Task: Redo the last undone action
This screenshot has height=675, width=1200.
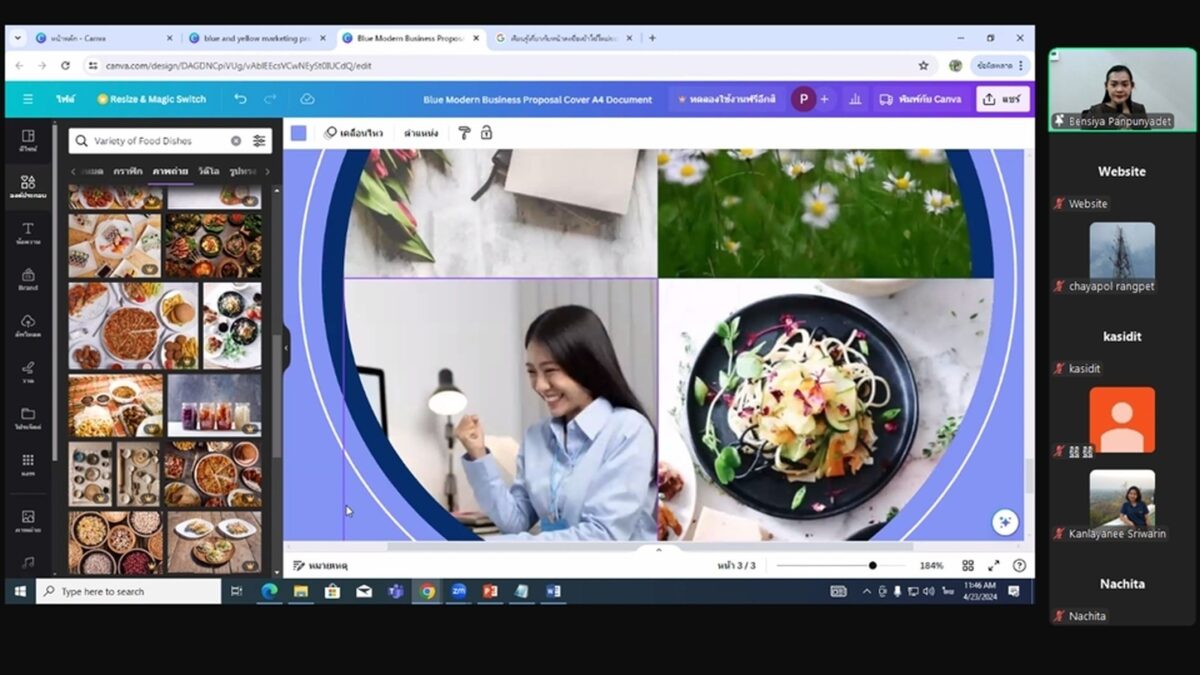Action: point(270,99)
